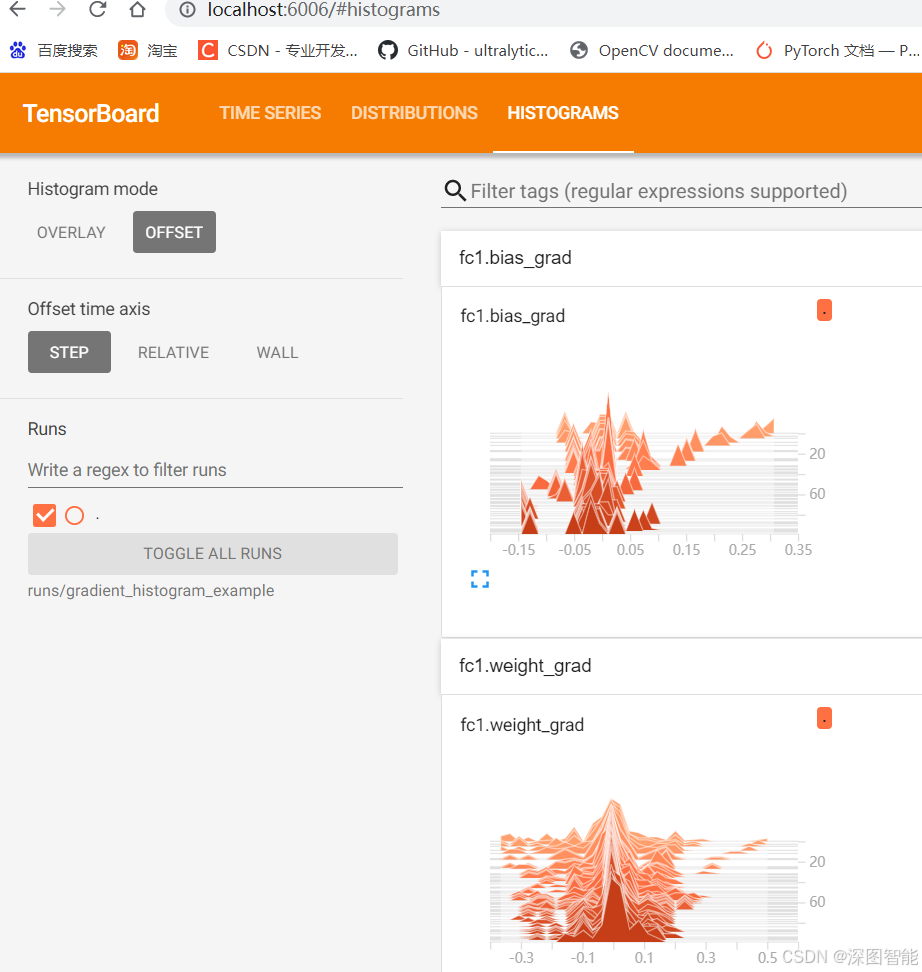Toggle fullscreen size of fc1.bias_grad chart

(x=480, y=579)
